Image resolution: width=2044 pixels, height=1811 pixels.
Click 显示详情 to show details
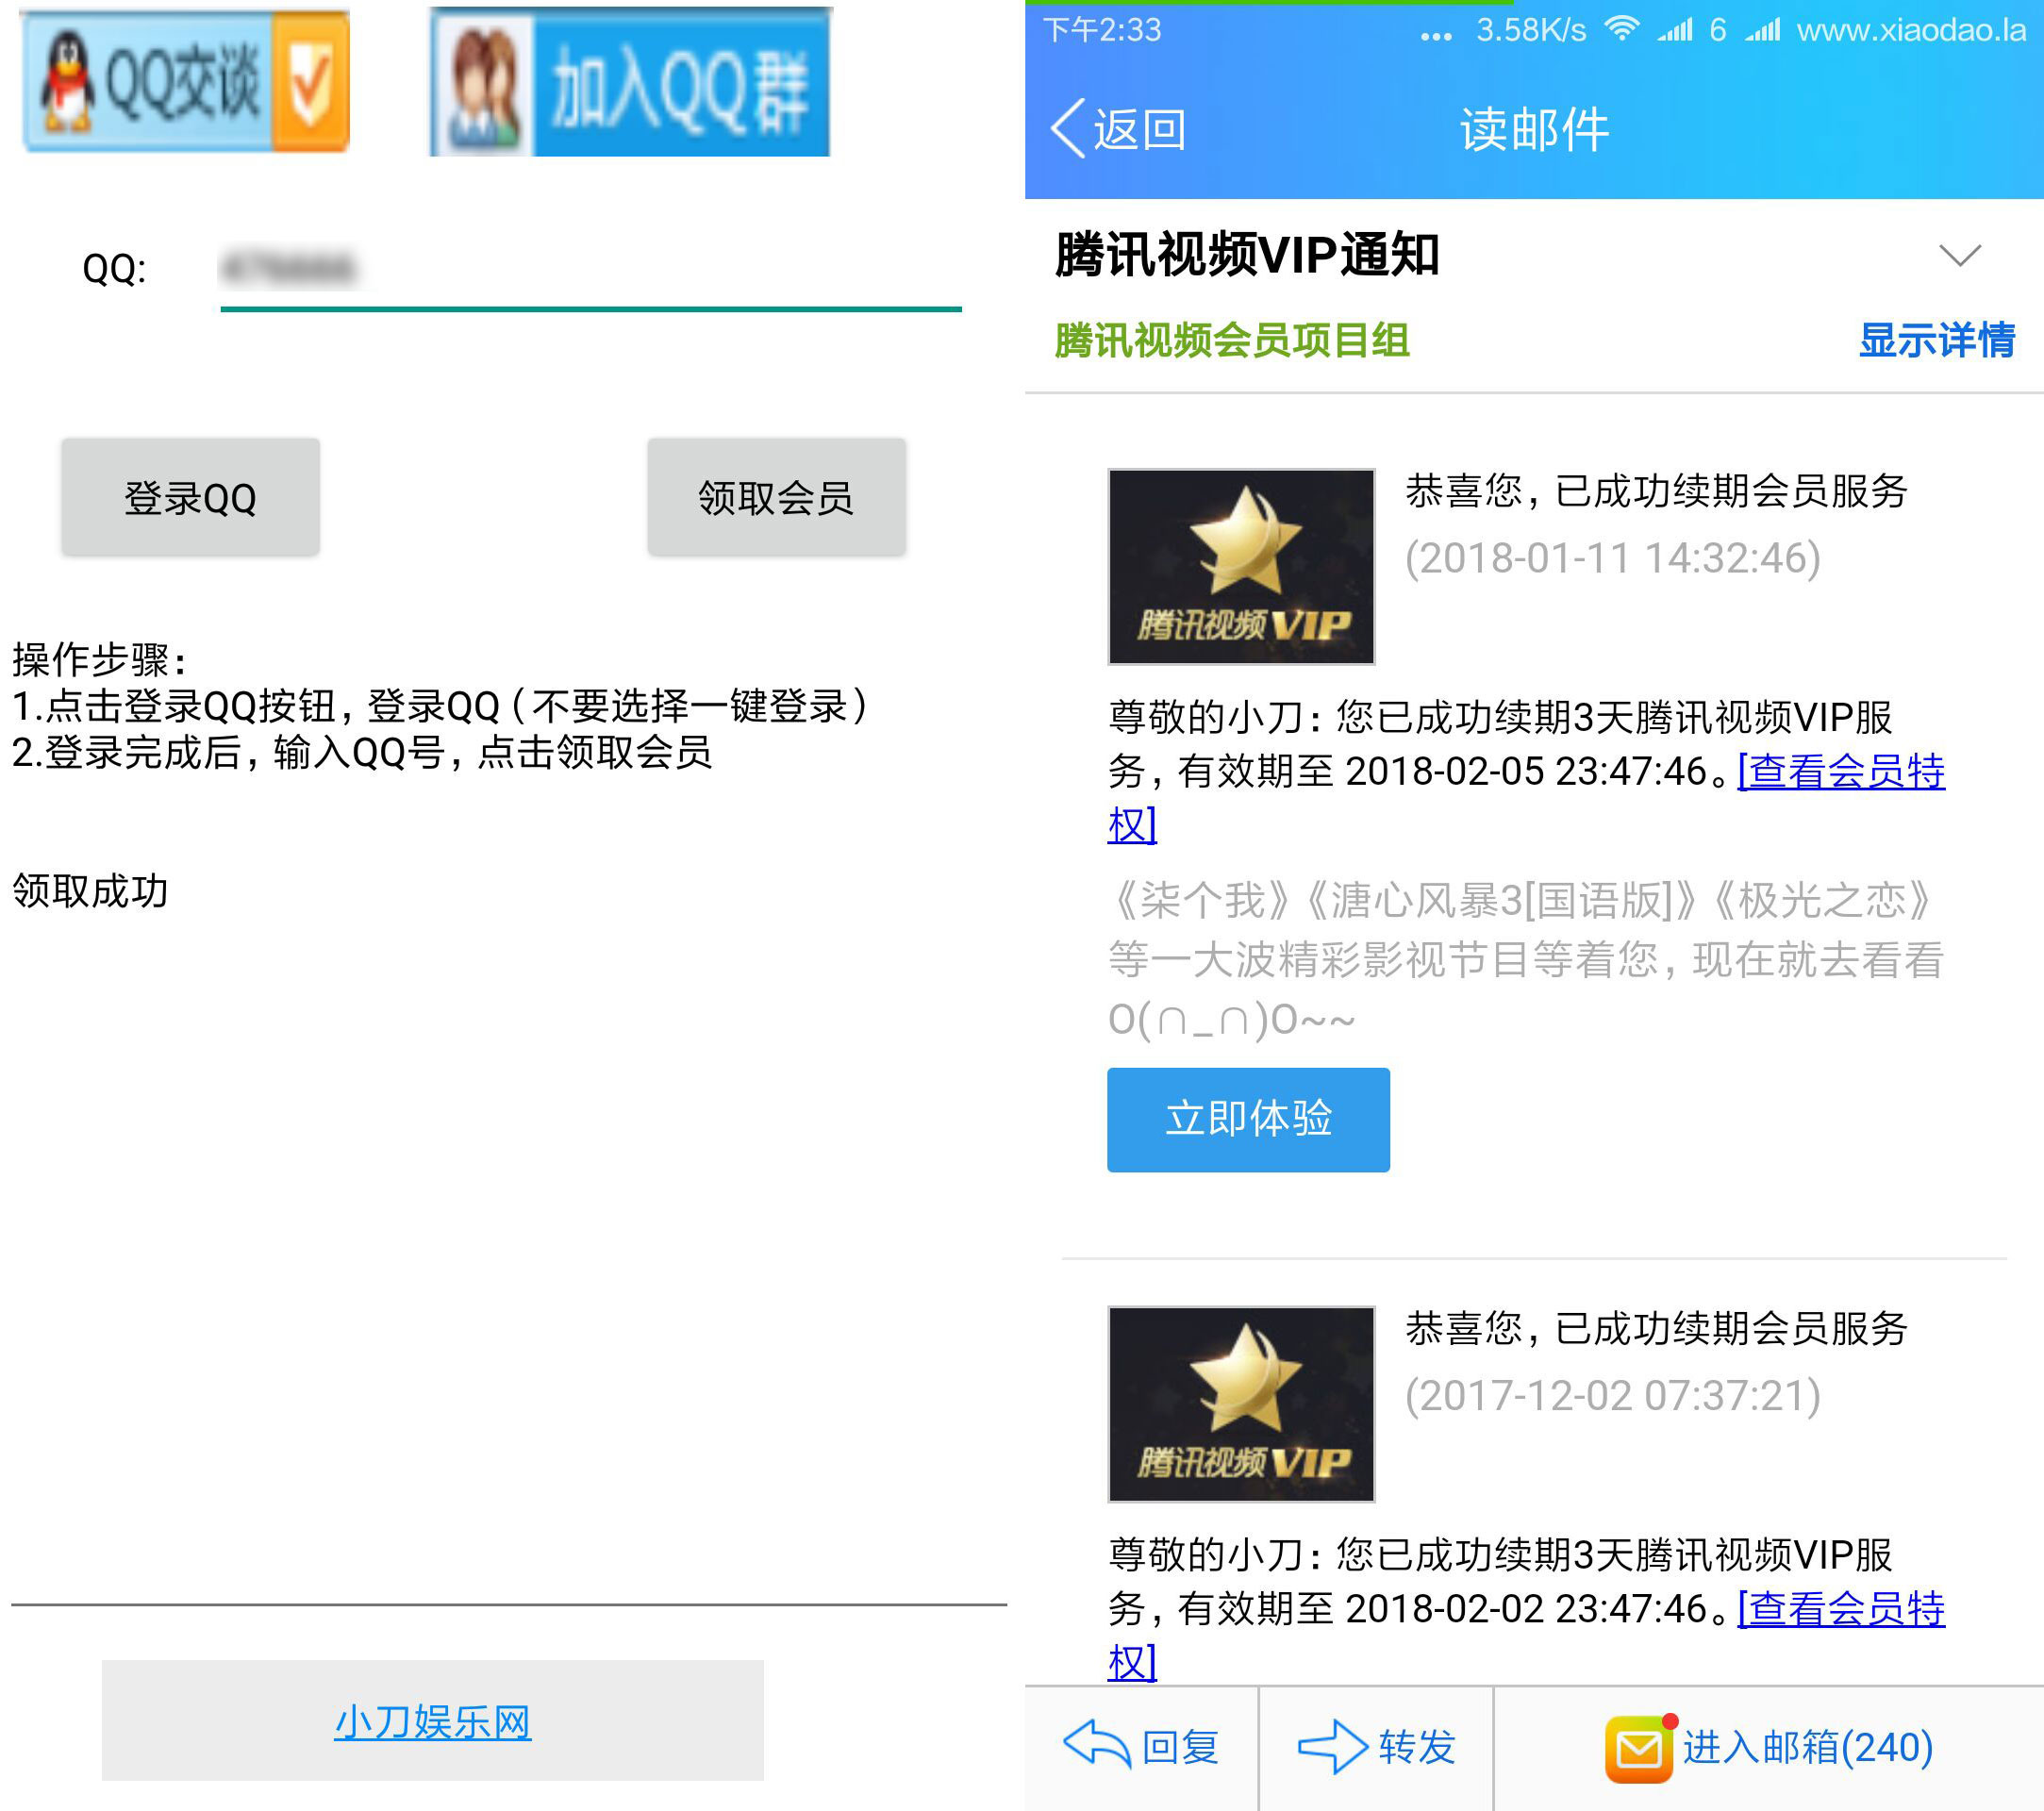click(1937, 340)
